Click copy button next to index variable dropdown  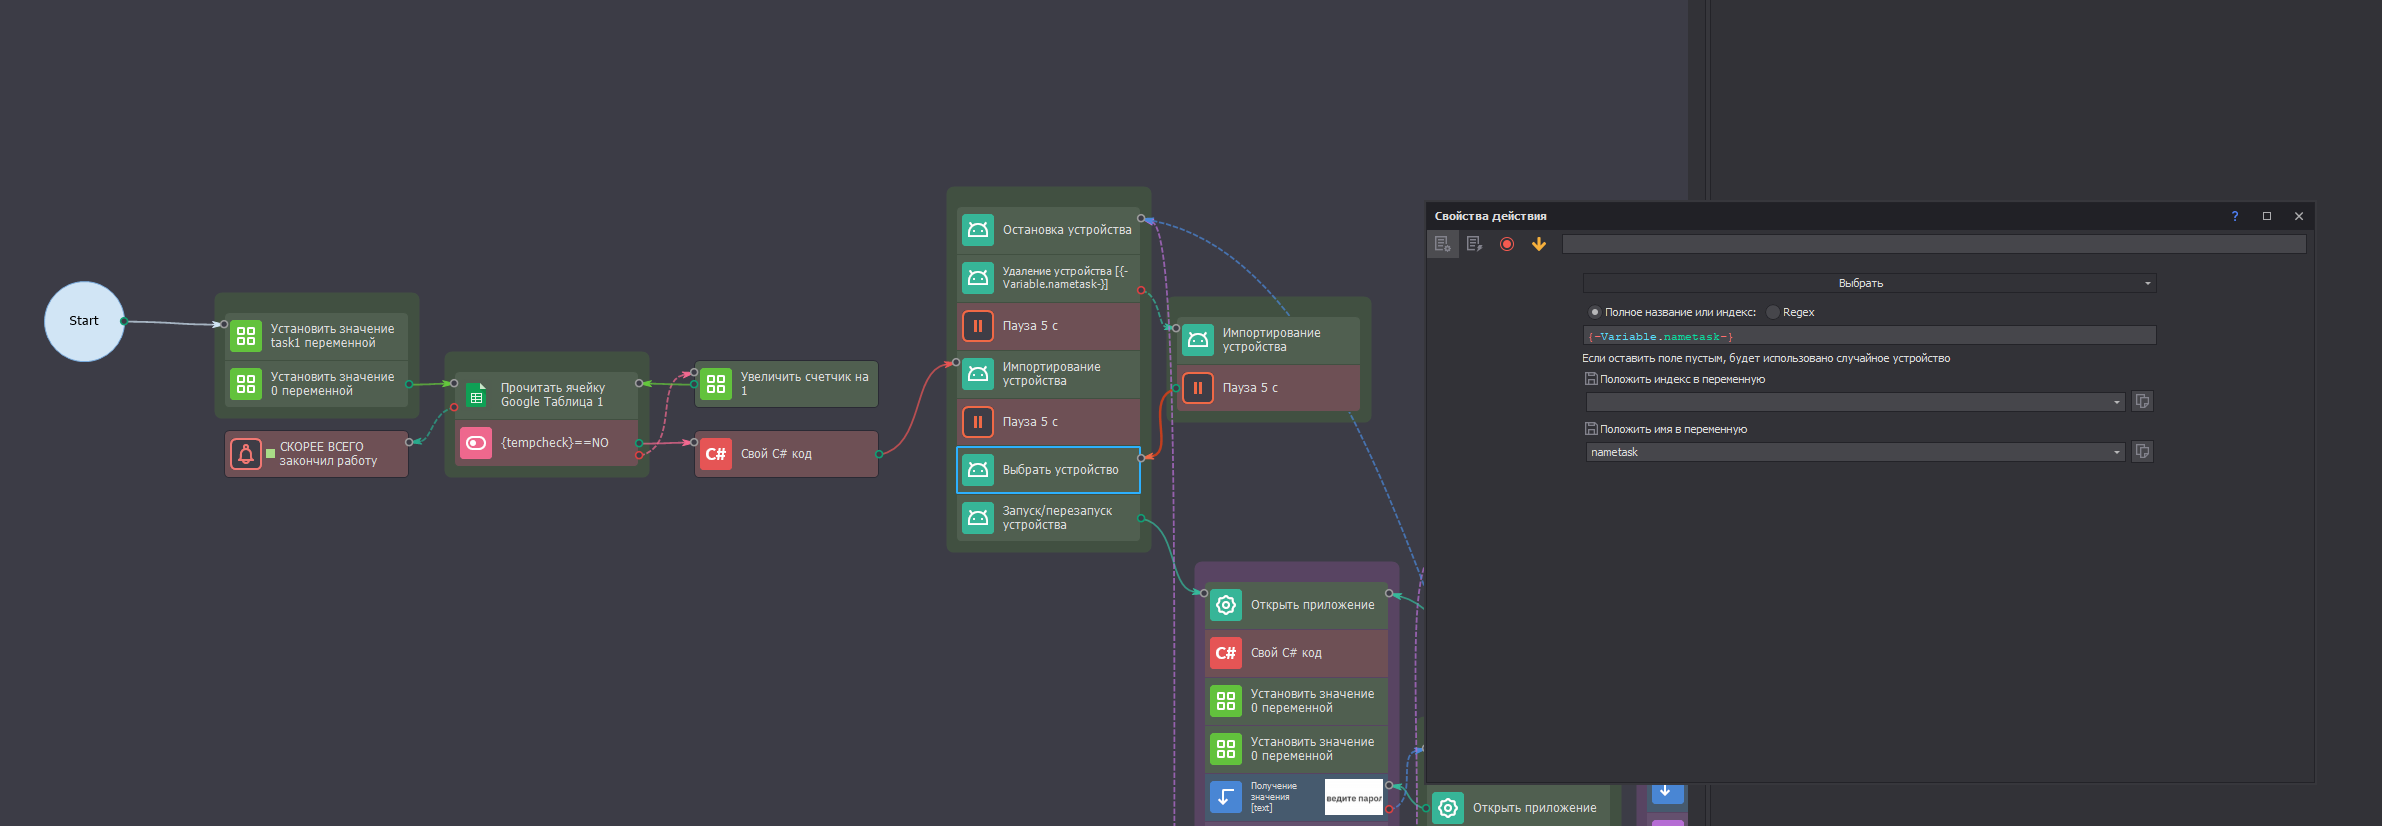tap(2142, 401)
